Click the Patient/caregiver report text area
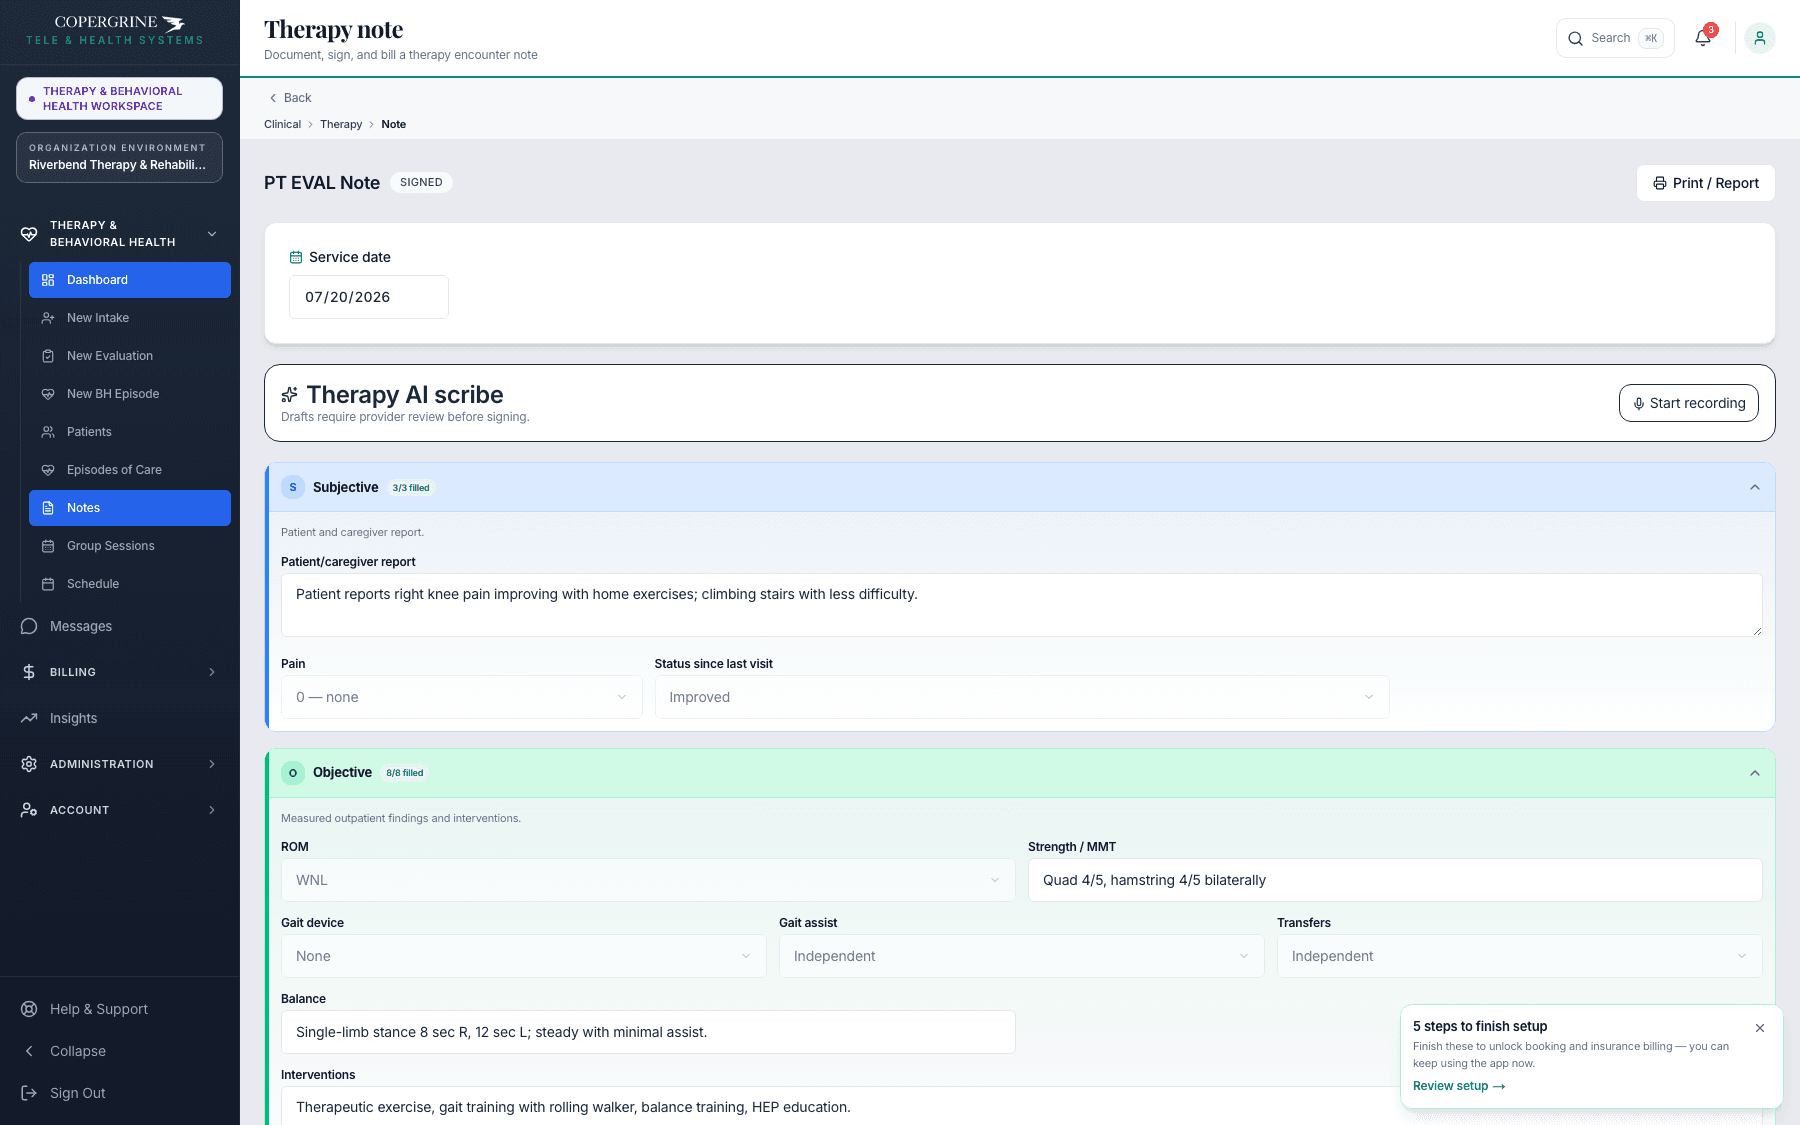Screen dimensions: 1800x1125 (1022, 605)
